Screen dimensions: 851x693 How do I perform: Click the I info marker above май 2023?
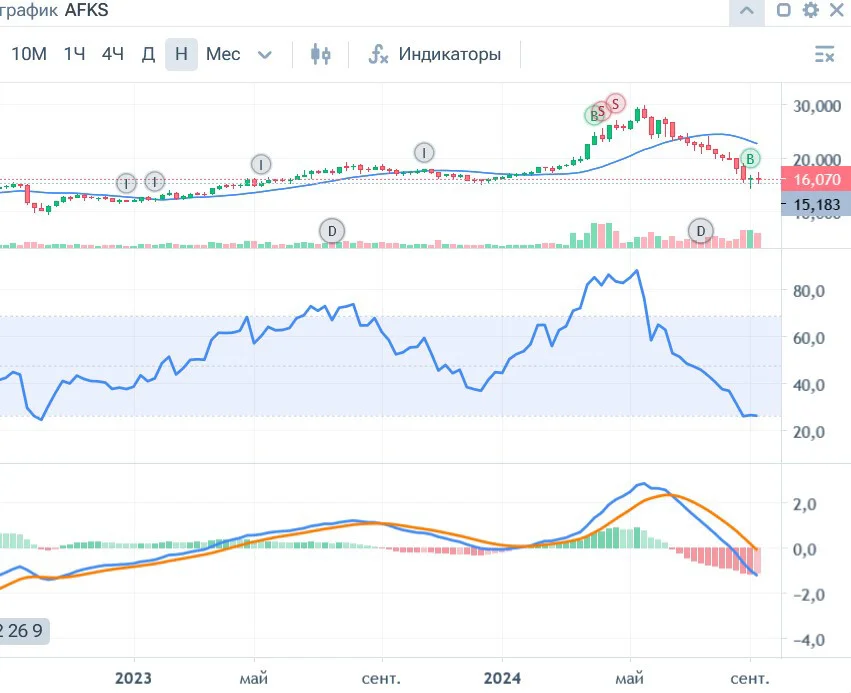pos(261,164)
